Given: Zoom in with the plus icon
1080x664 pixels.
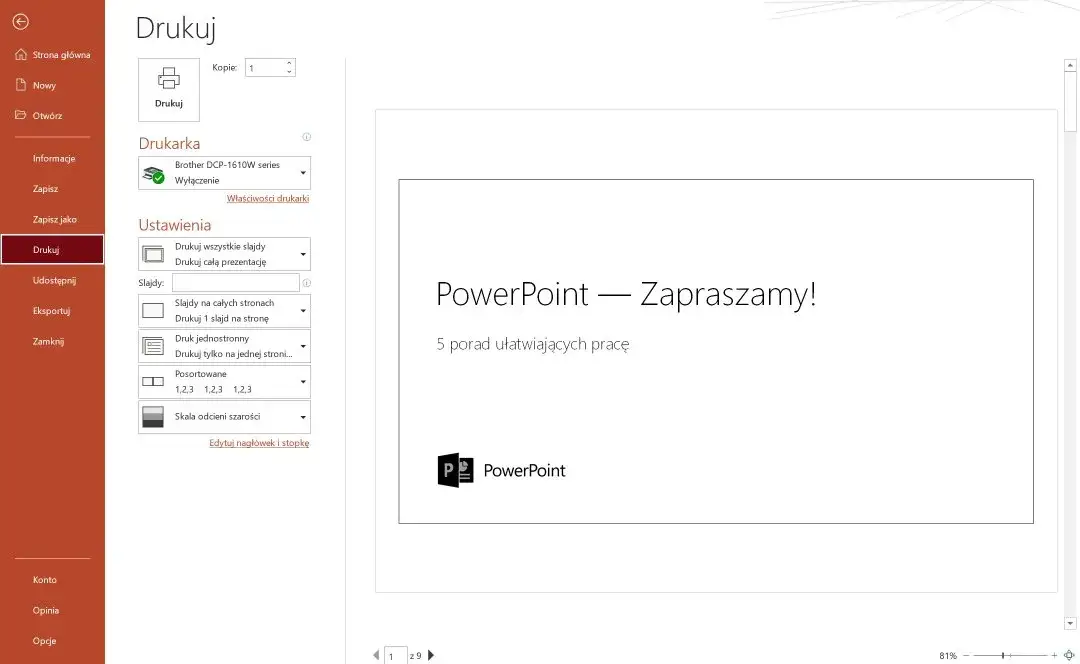Looking at the screenshot, I should [x=1054, y=655].
